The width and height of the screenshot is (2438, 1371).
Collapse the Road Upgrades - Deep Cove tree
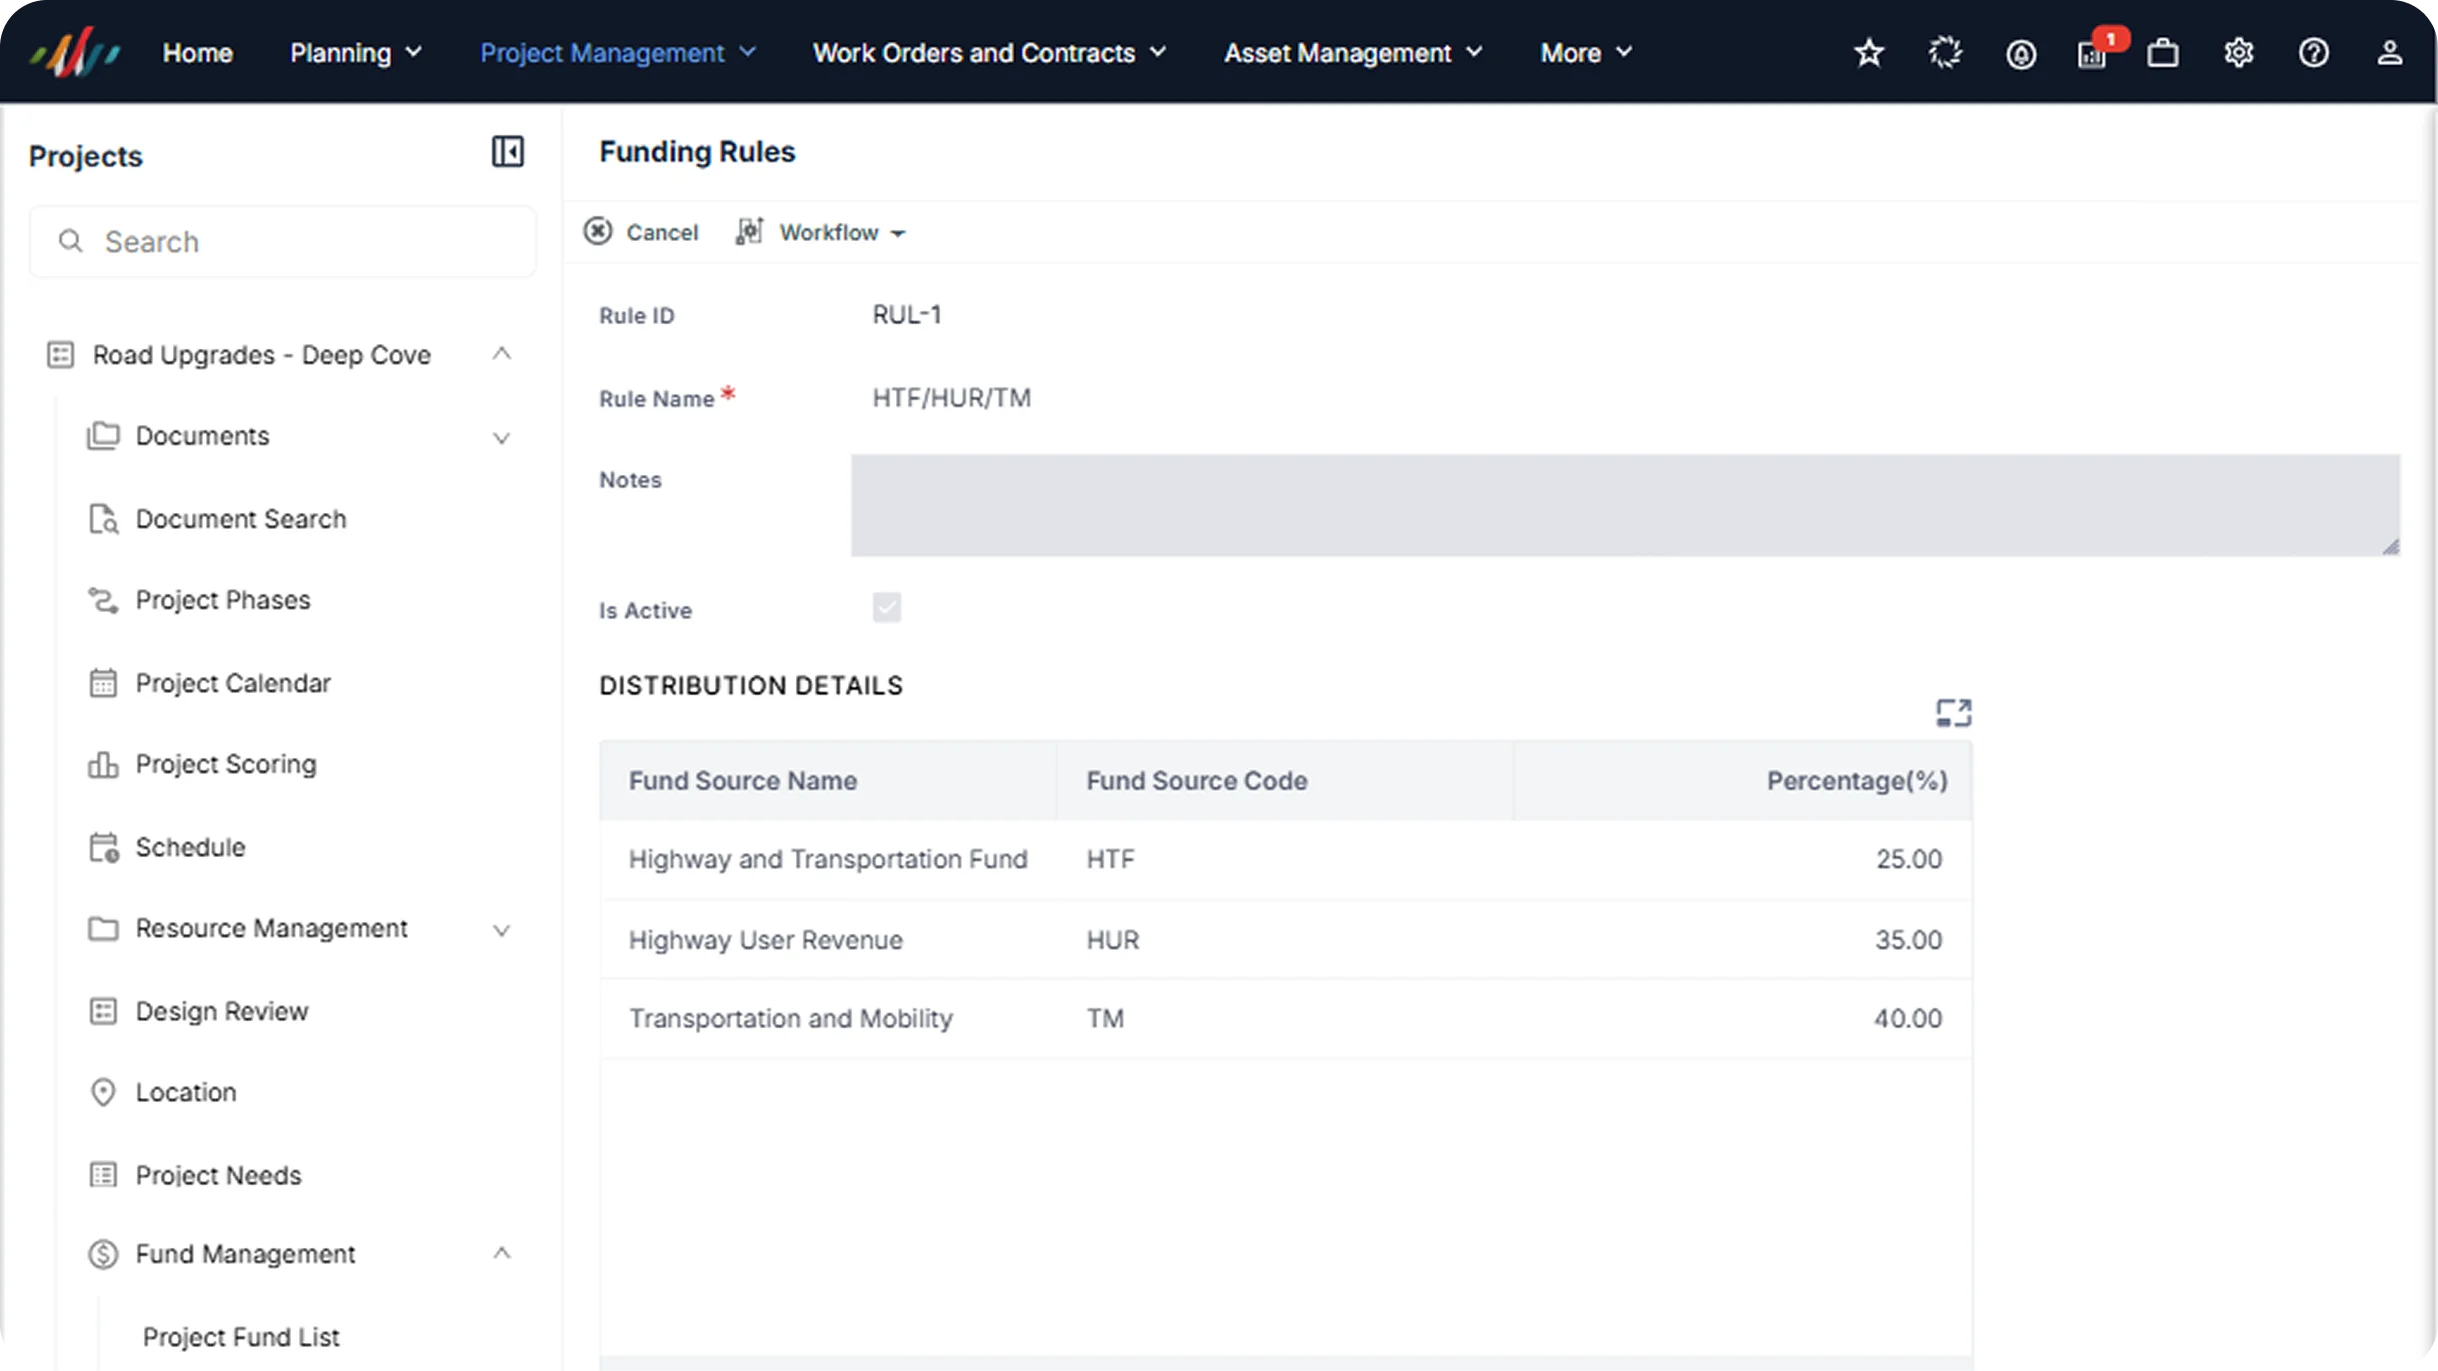pyautogui.click(x=502, y=354)
